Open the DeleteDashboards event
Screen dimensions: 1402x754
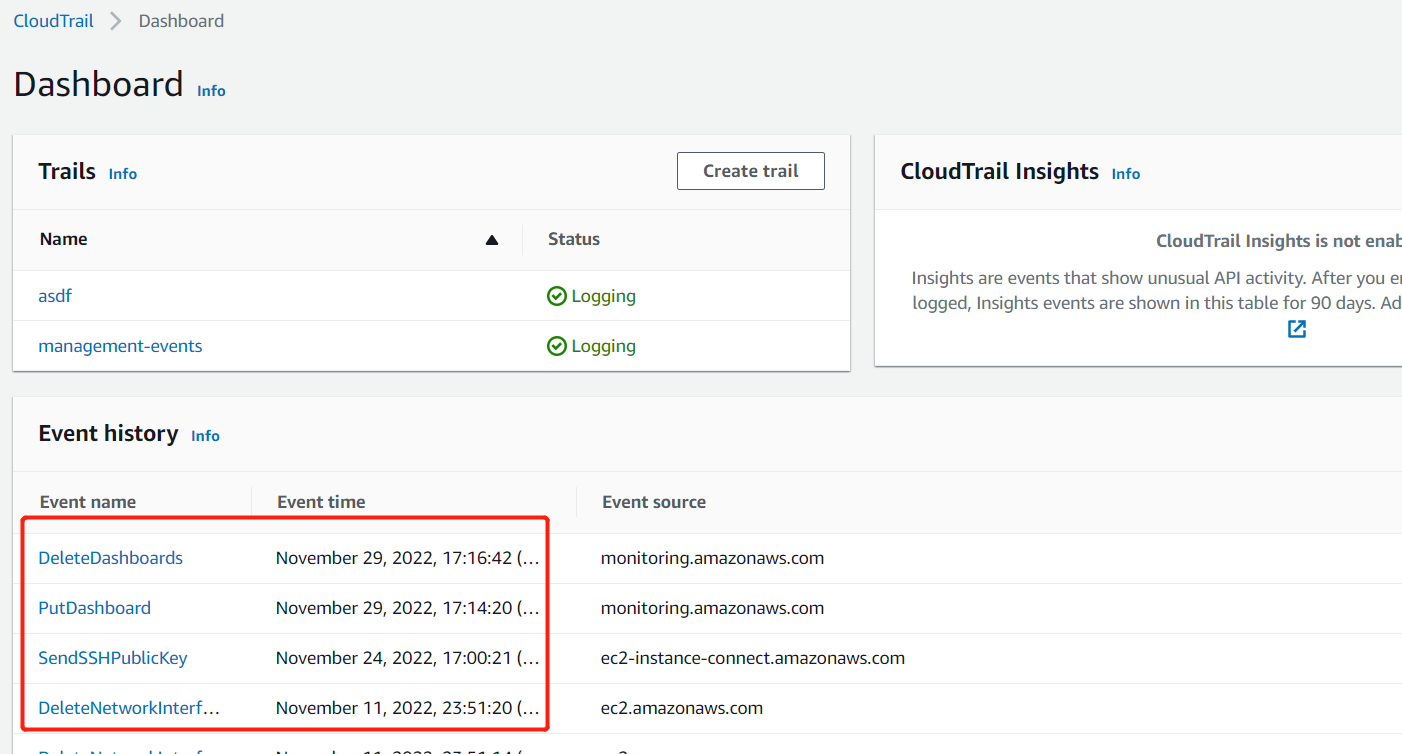(110, 558)
